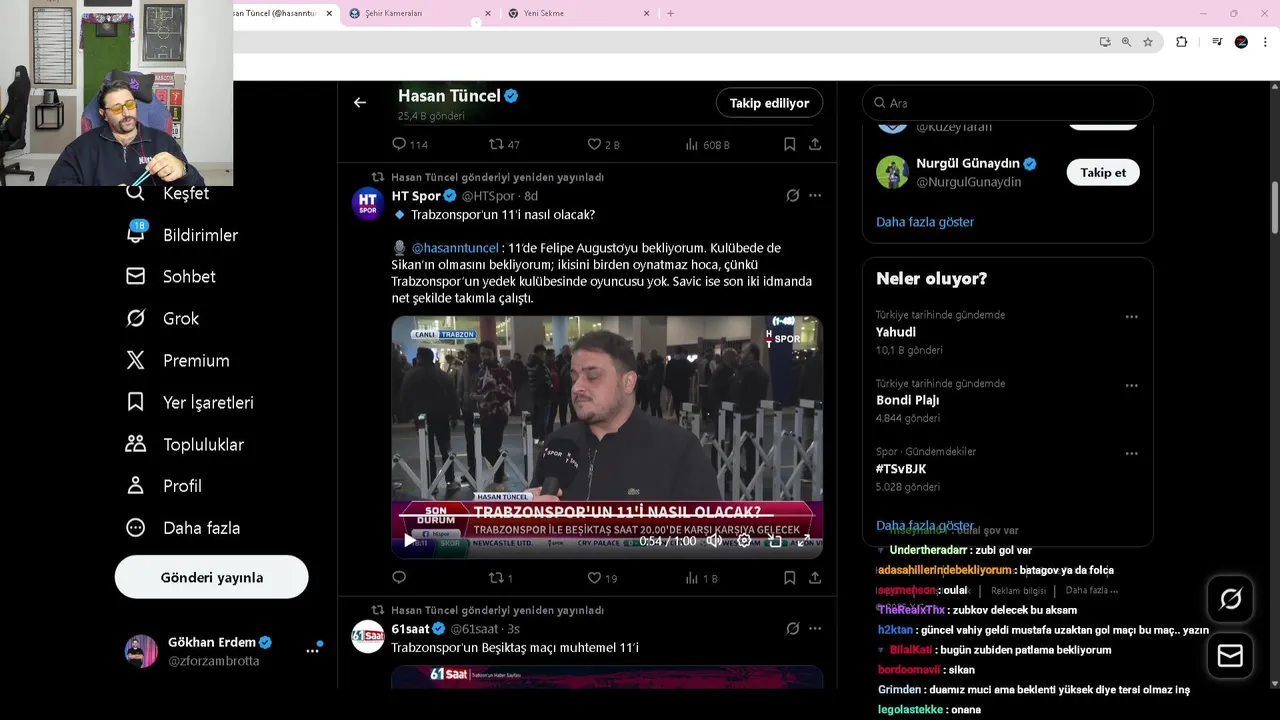
Task: Open floating Grok button
Action: tap(1230, 599)
